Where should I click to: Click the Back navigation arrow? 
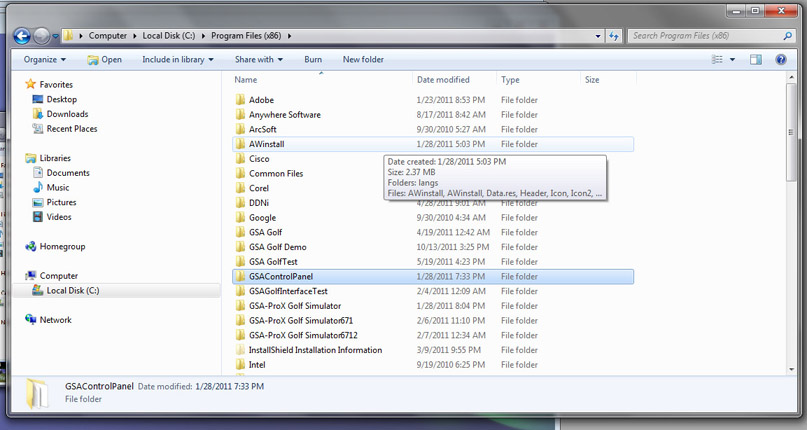pos(22,36)
